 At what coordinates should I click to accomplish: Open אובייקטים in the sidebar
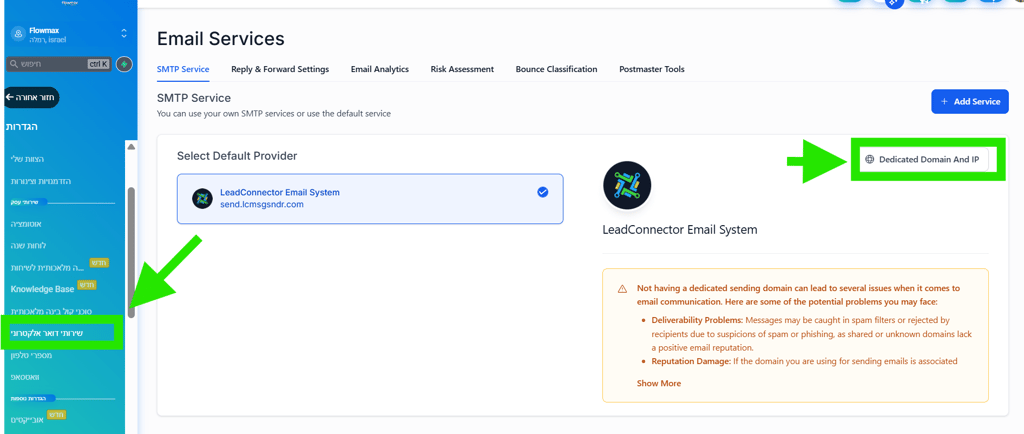pos(27,420)
